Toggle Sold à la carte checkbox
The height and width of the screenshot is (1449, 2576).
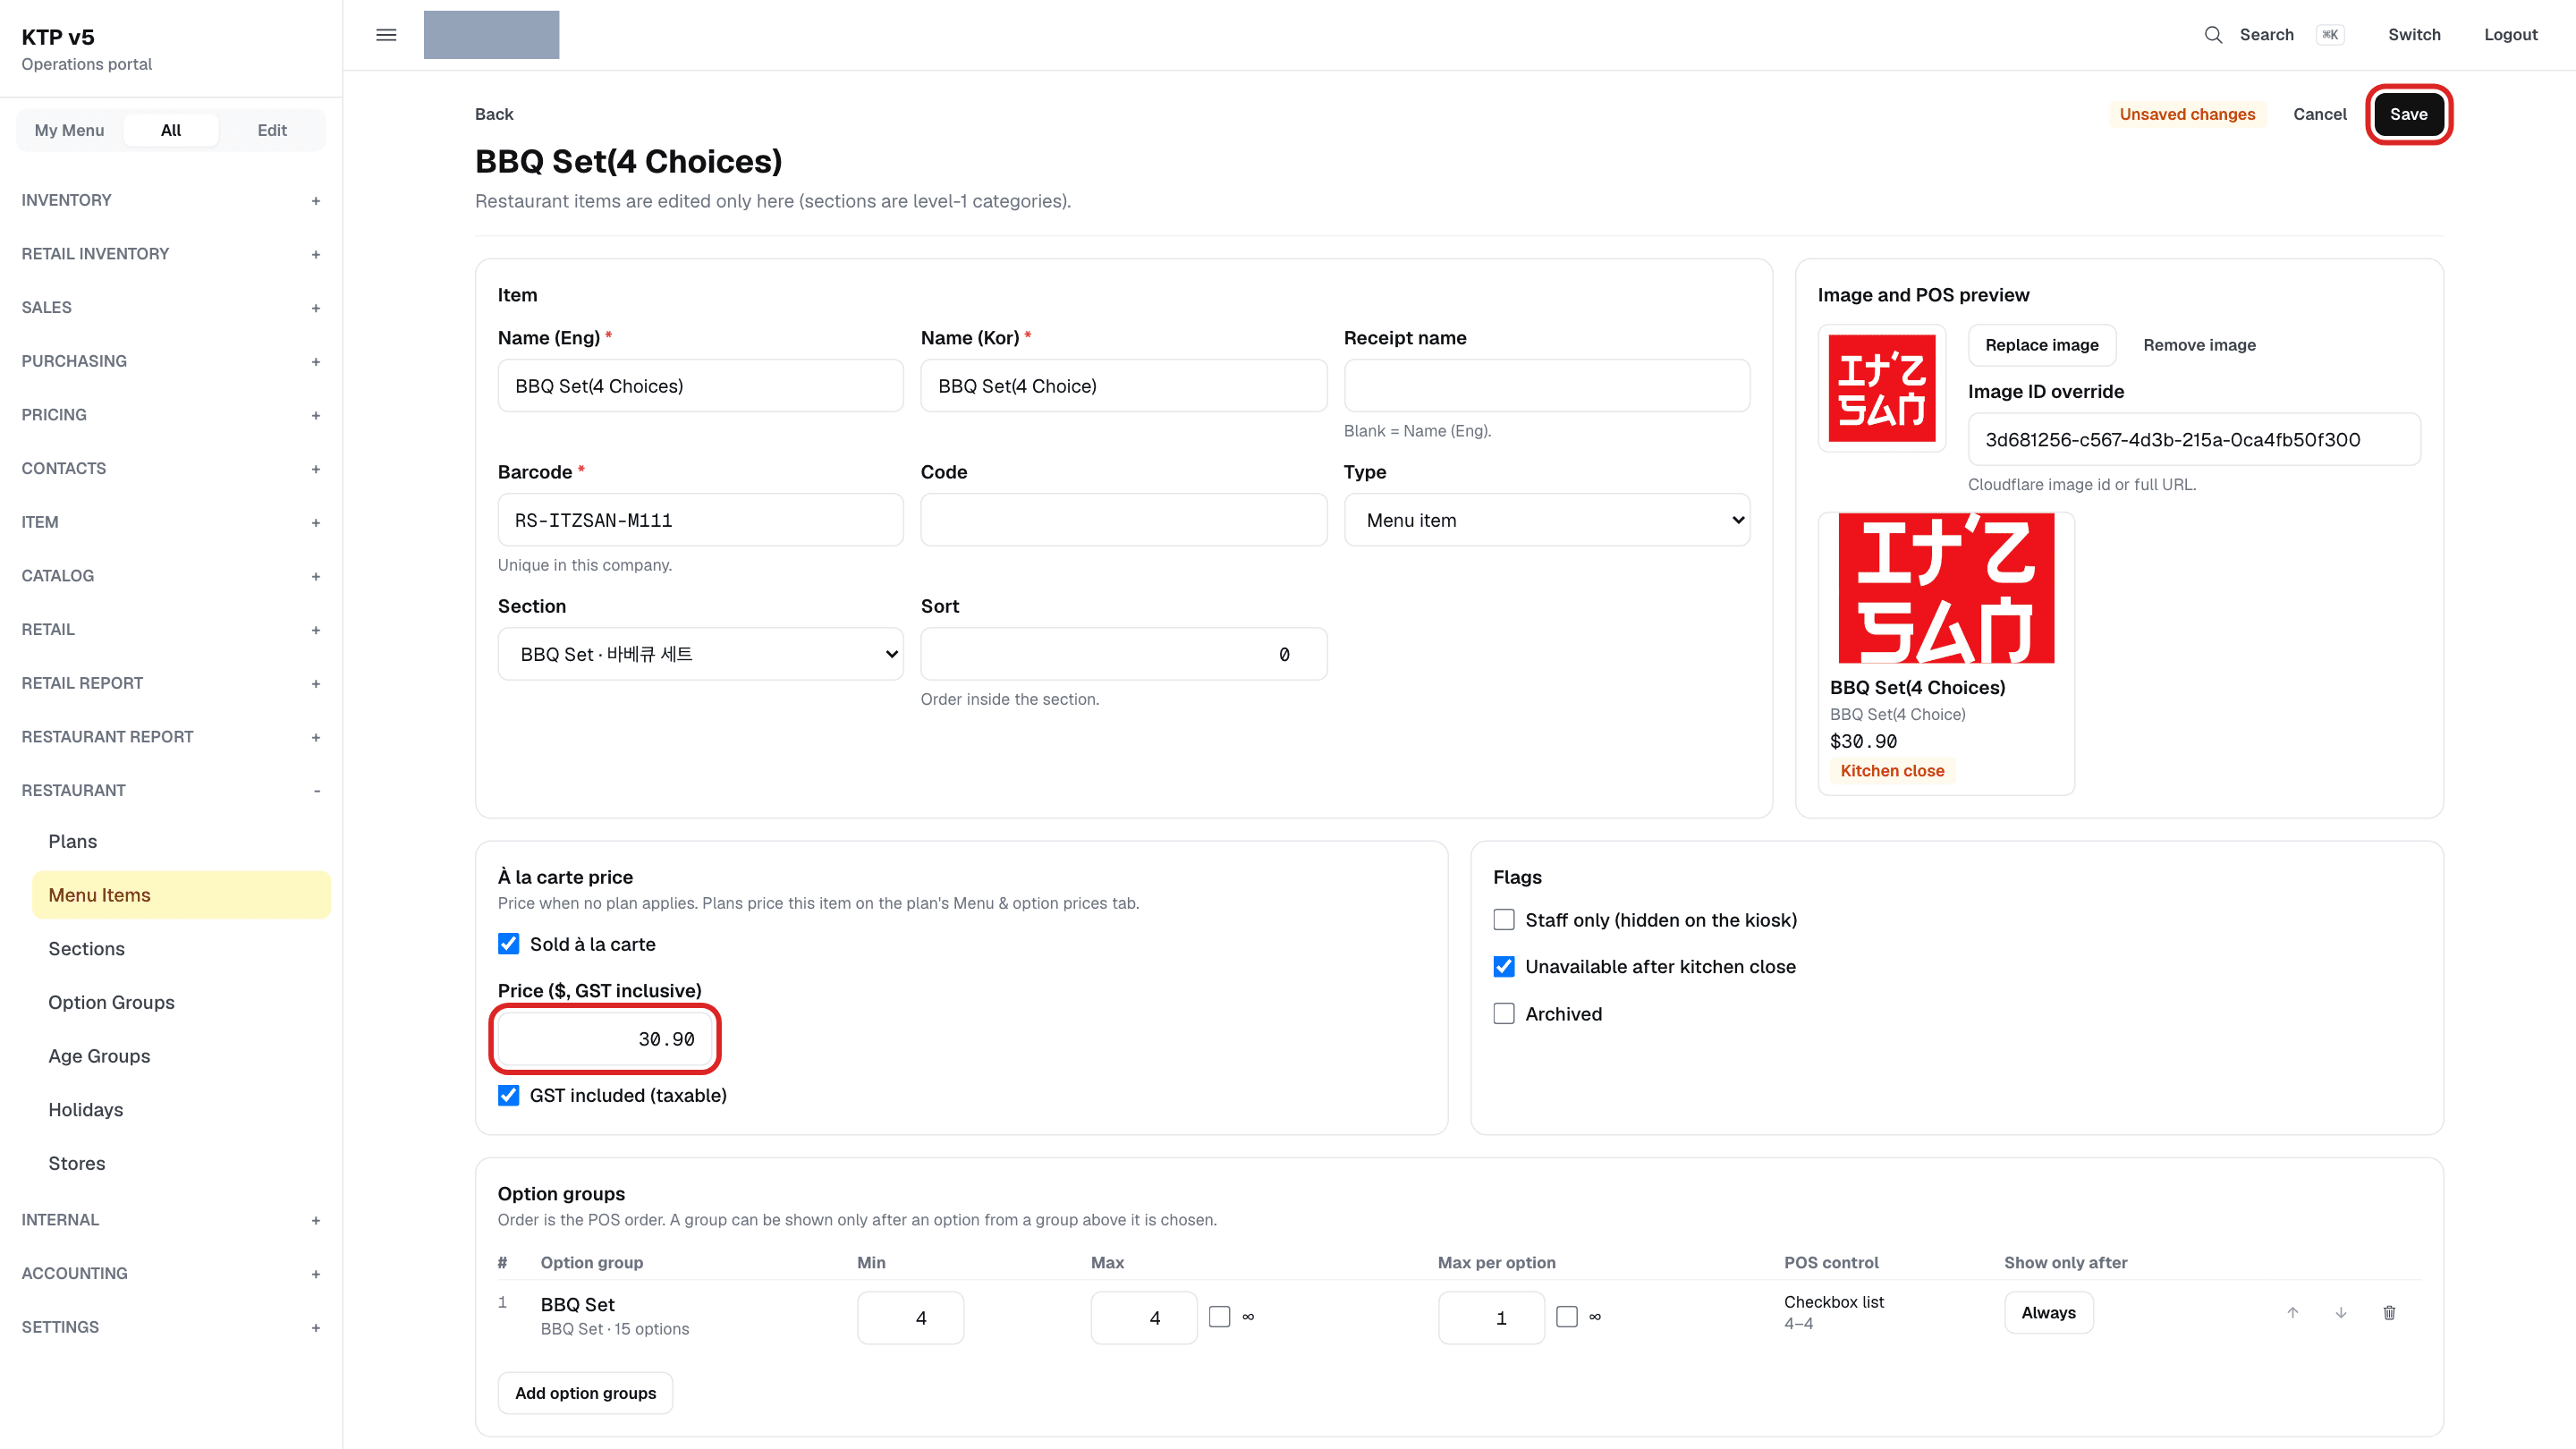click(x=508, y=944)
